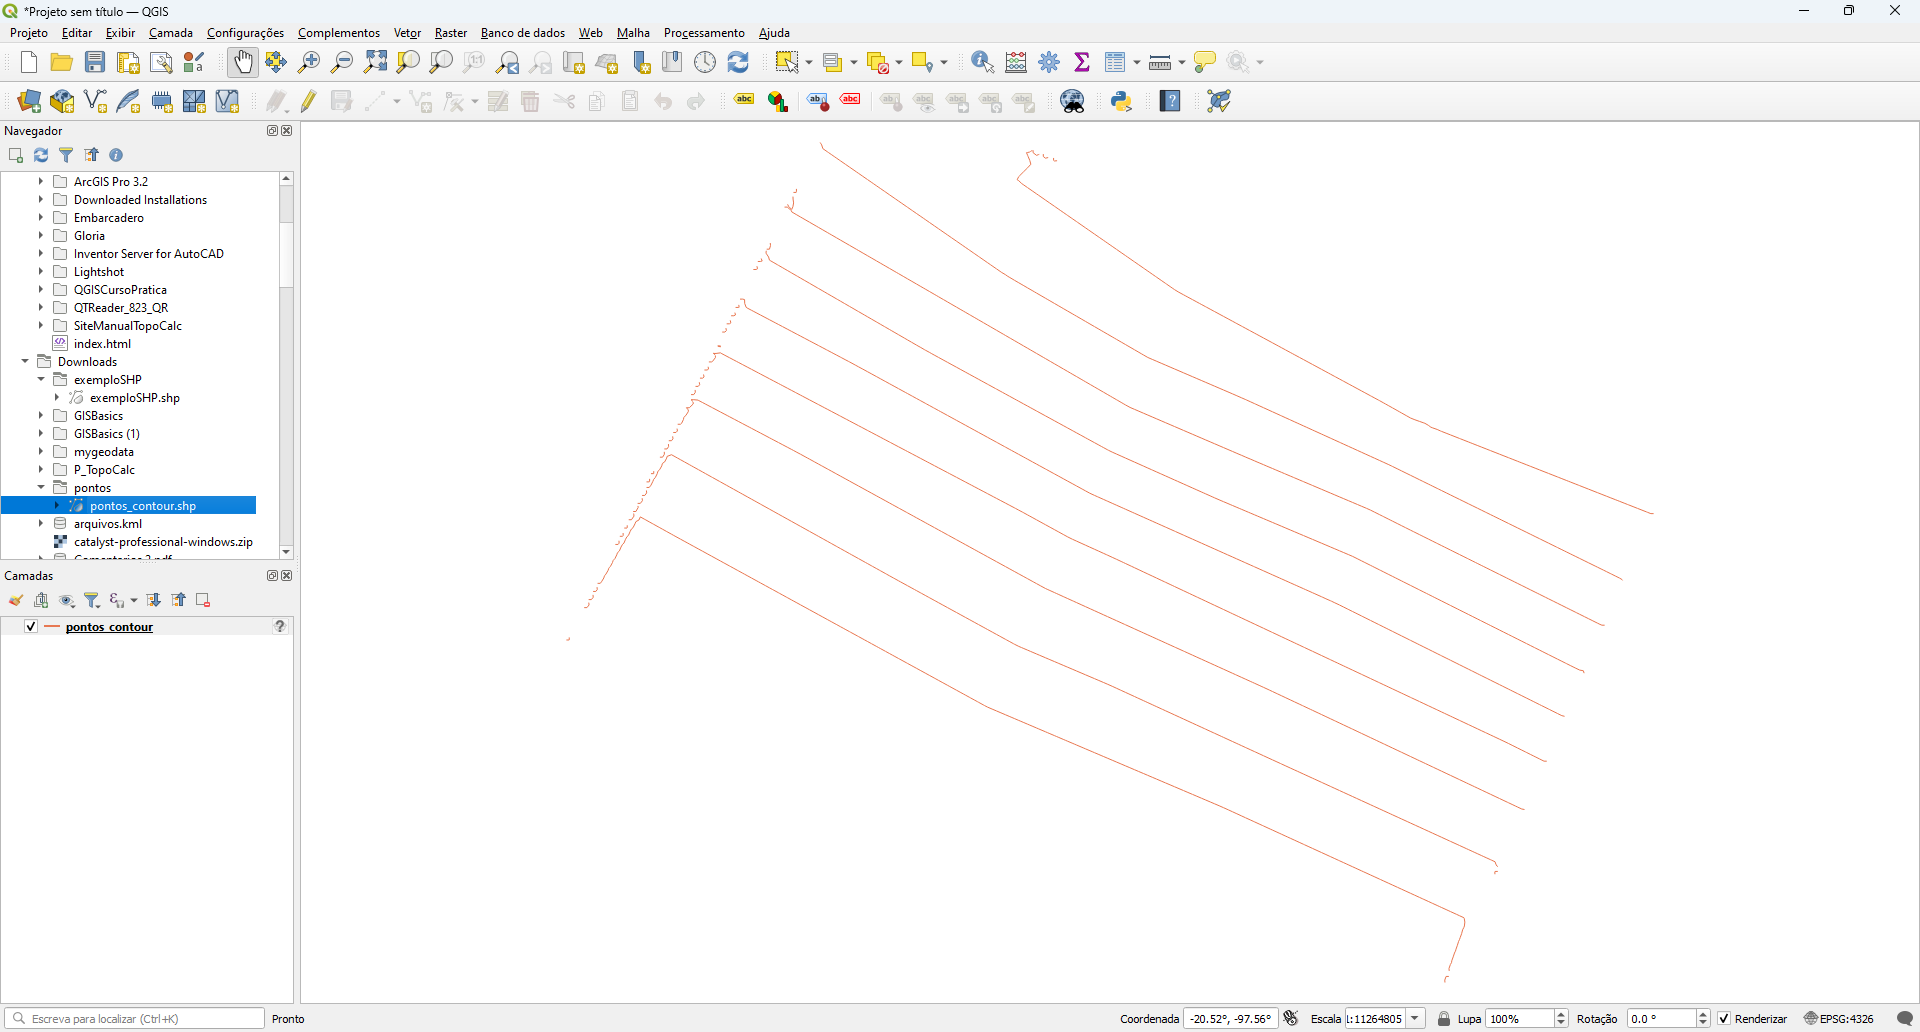Refresh the map canvas with the blue arrows
The width and height of the screenshot is (1920, 1032).
coord(739,62)
